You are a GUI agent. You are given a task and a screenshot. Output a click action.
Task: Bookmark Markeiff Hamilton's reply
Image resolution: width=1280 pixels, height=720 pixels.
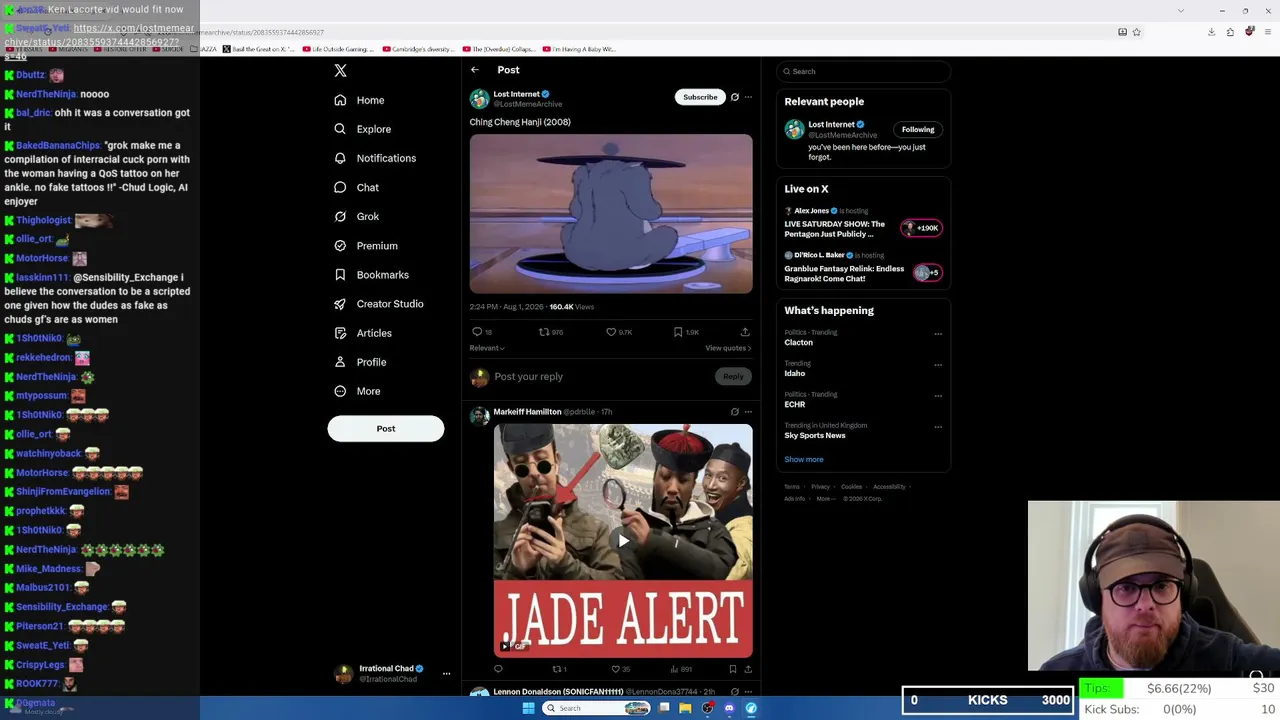coord(732,669)
